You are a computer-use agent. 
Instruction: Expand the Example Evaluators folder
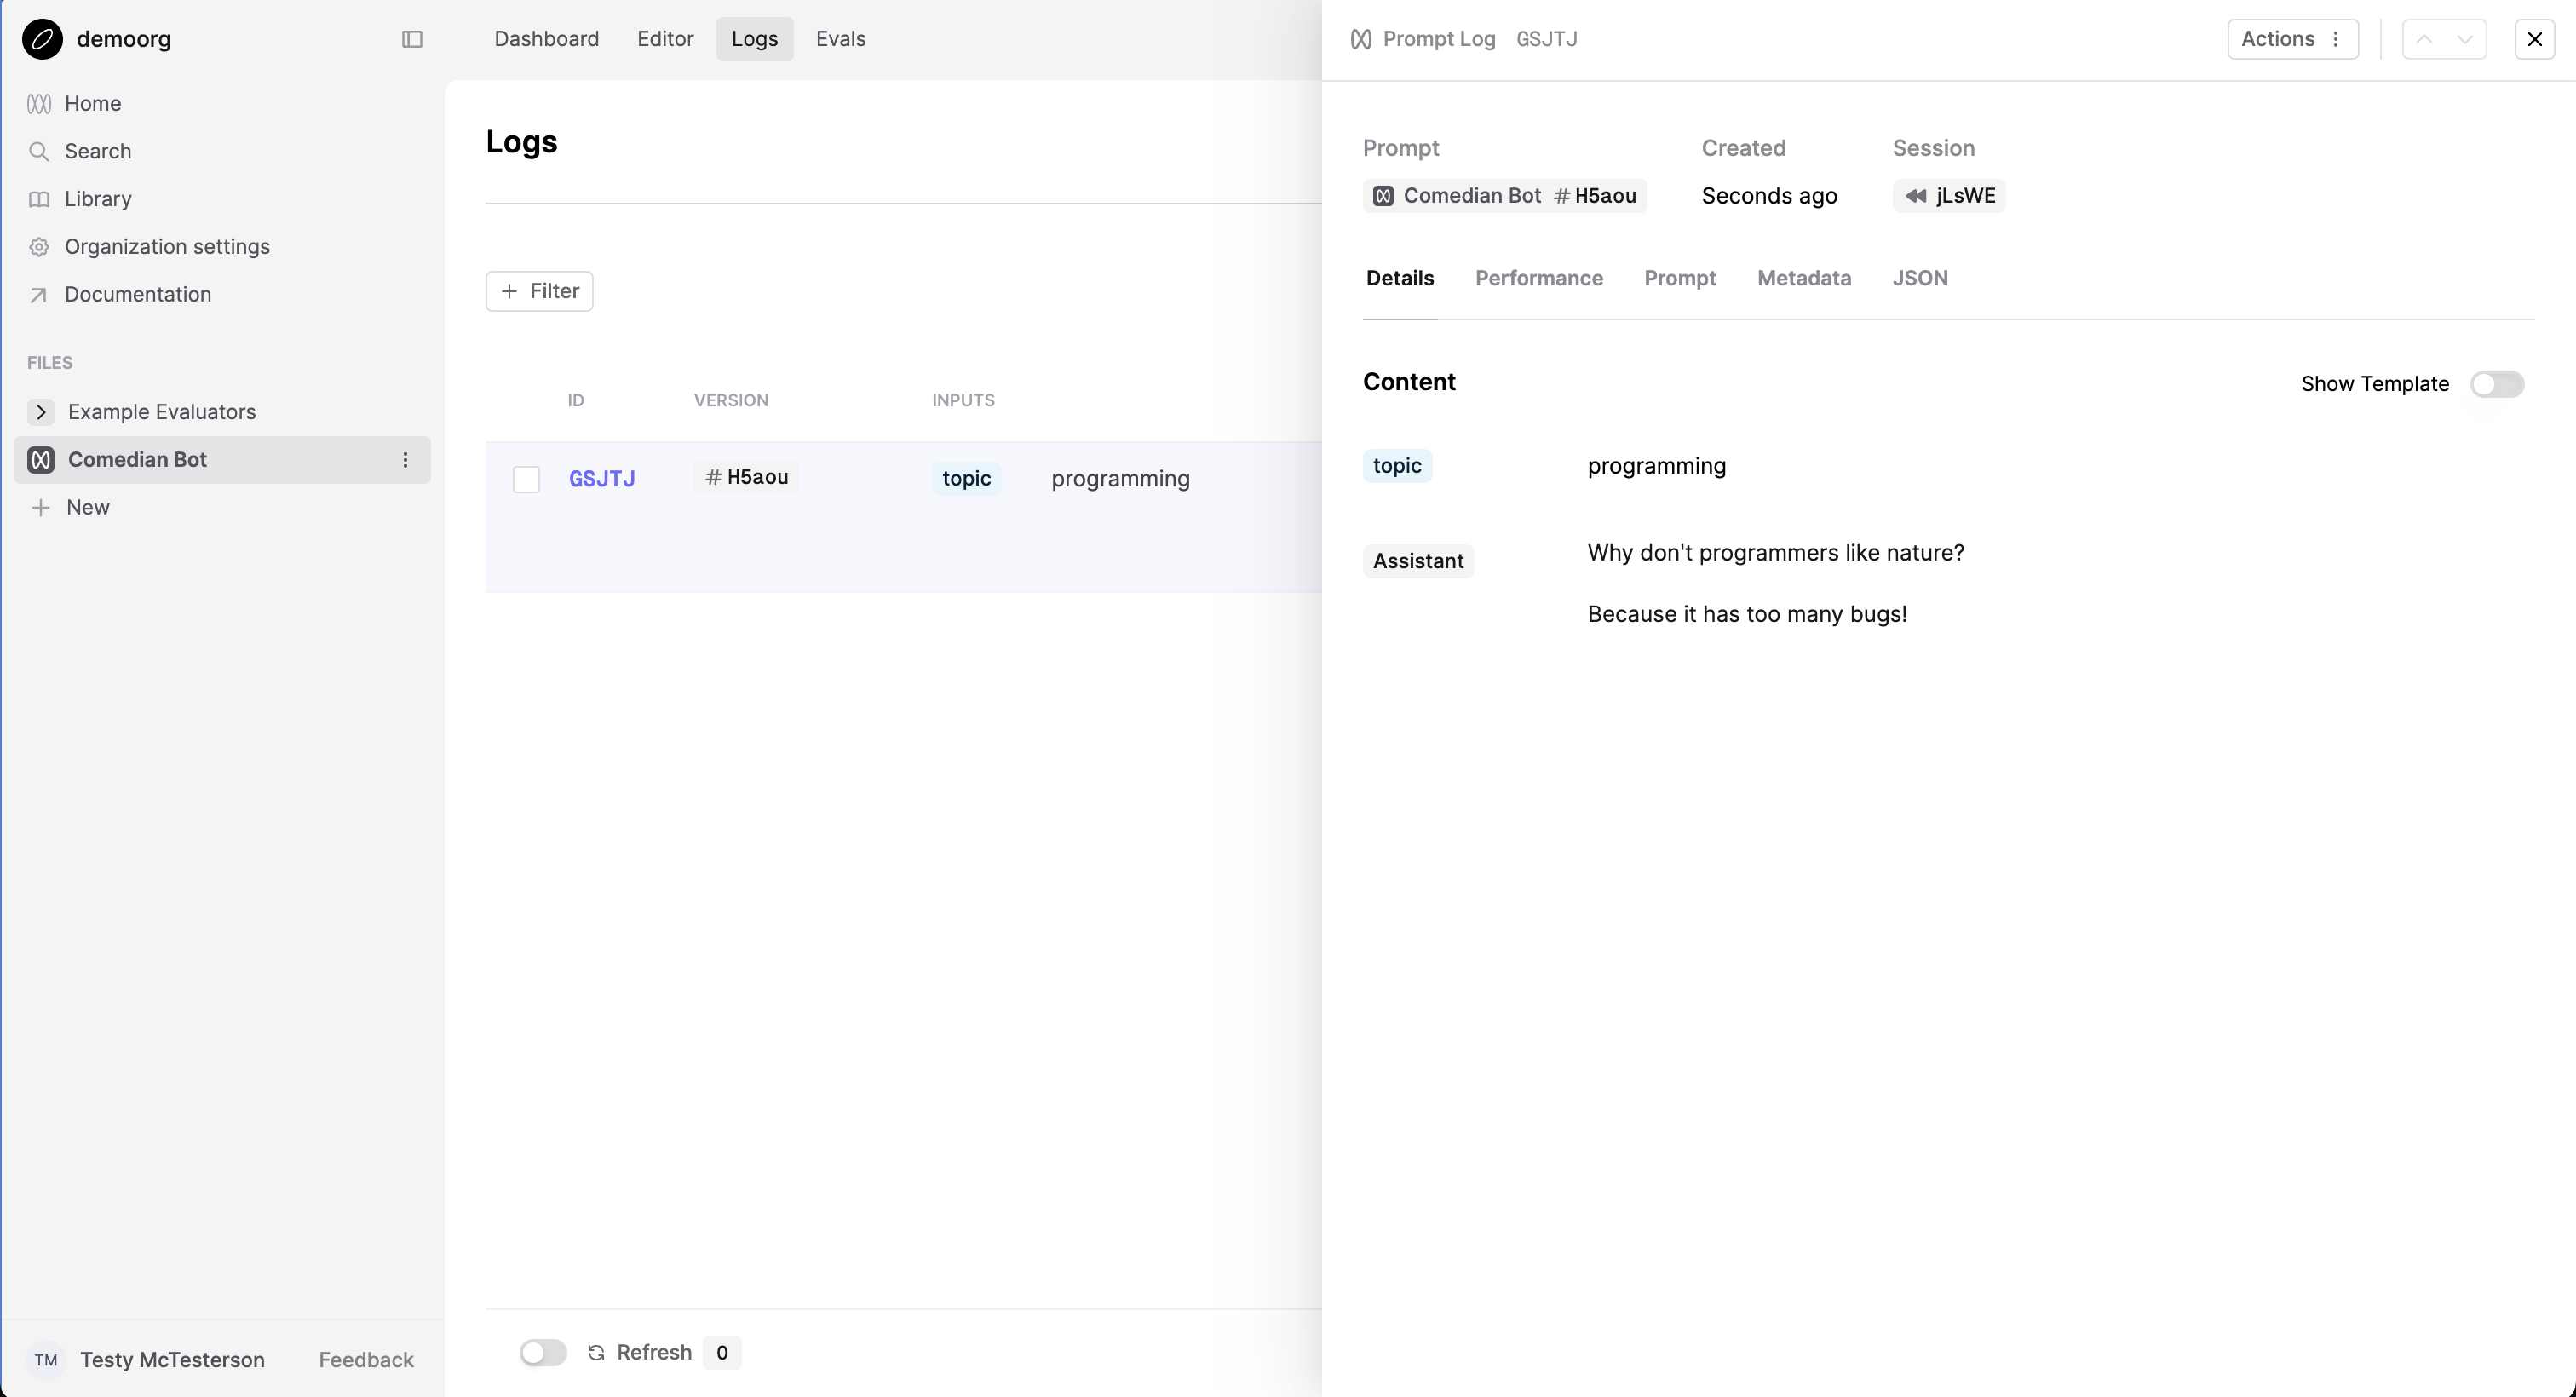tap(40, 411)
